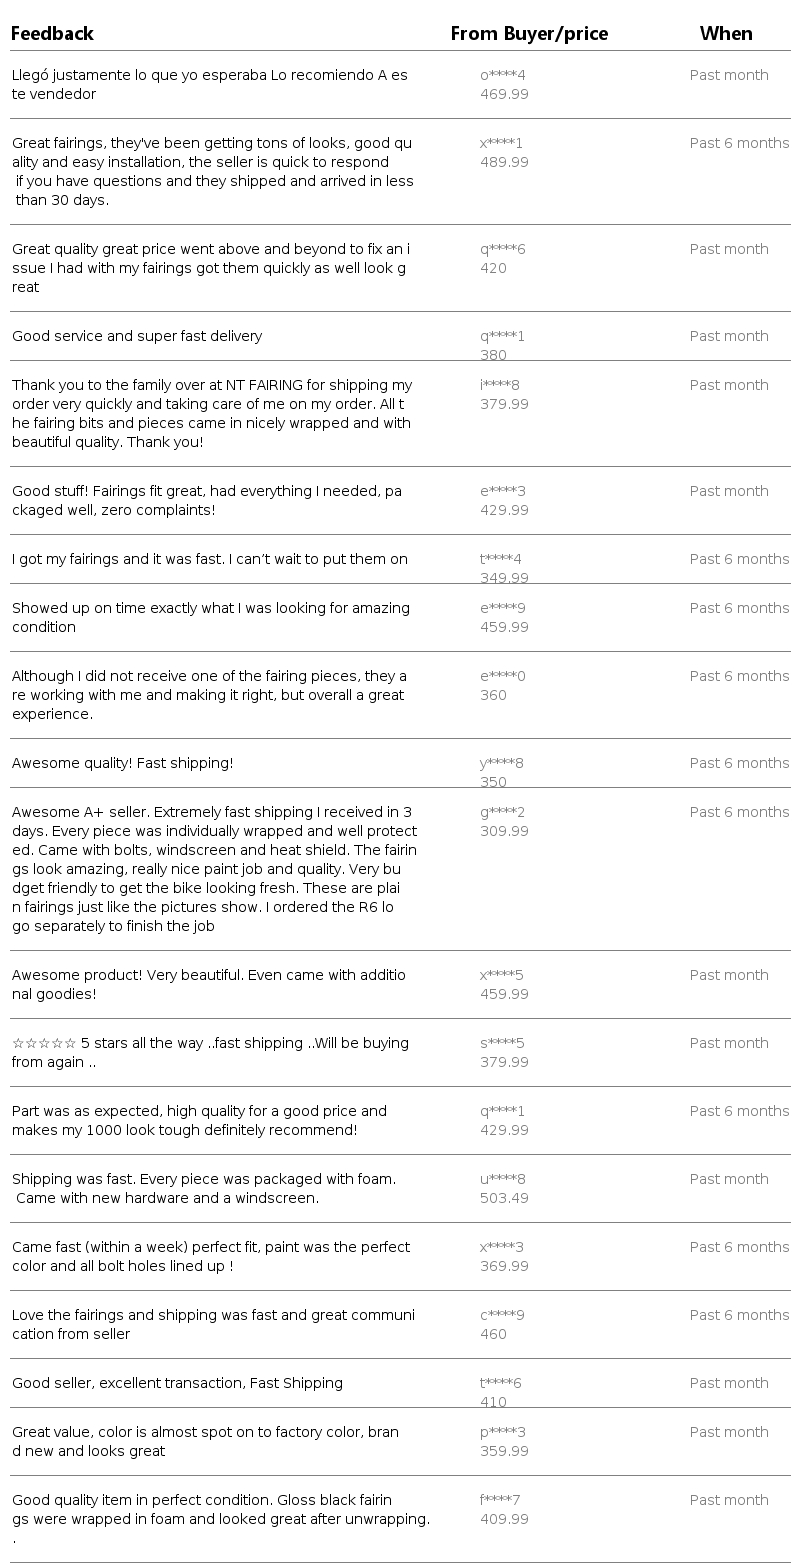This screenshot has width=800, height=1563.
Task: Click 'Good seller, excellent transaction, Fast Shipping' feedback
Action: click(177, 1383)
